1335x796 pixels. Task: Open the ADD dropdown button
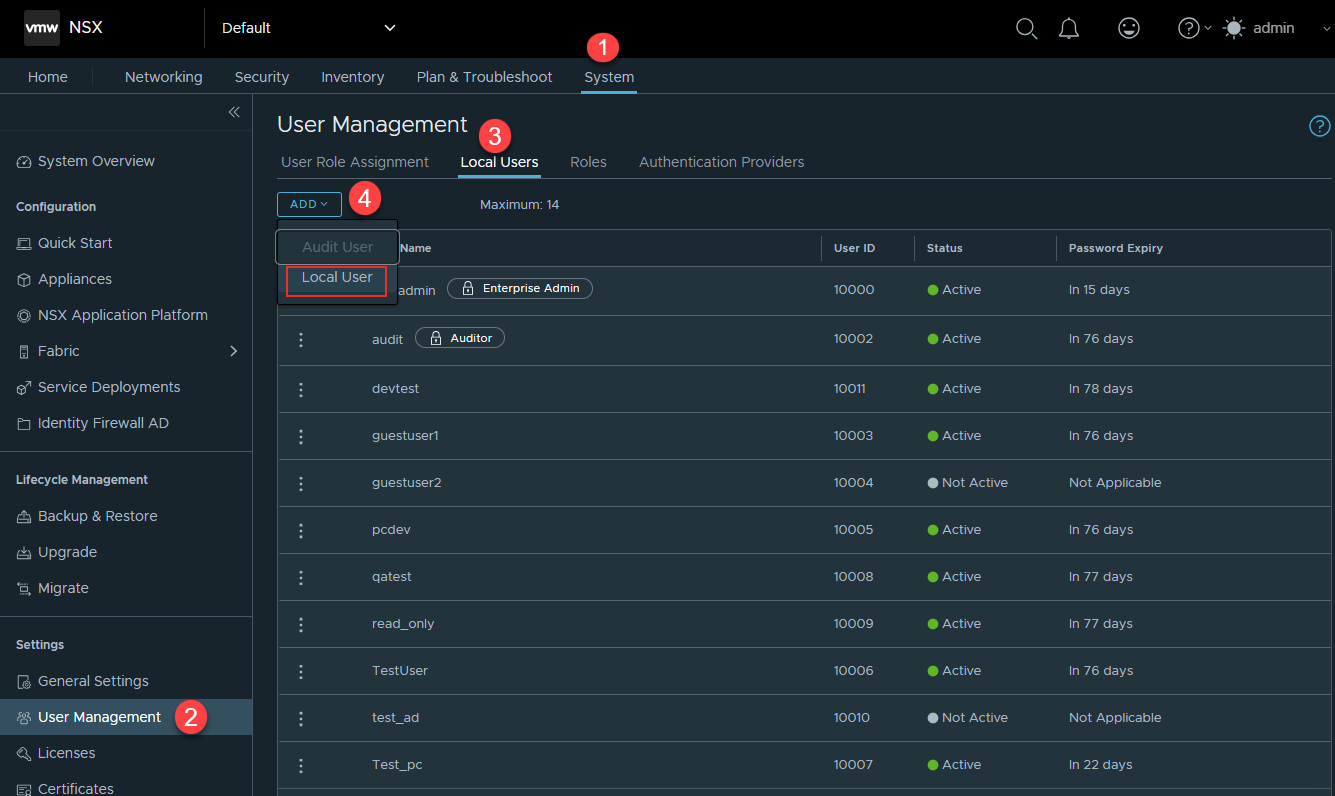[x=309, y=204]
